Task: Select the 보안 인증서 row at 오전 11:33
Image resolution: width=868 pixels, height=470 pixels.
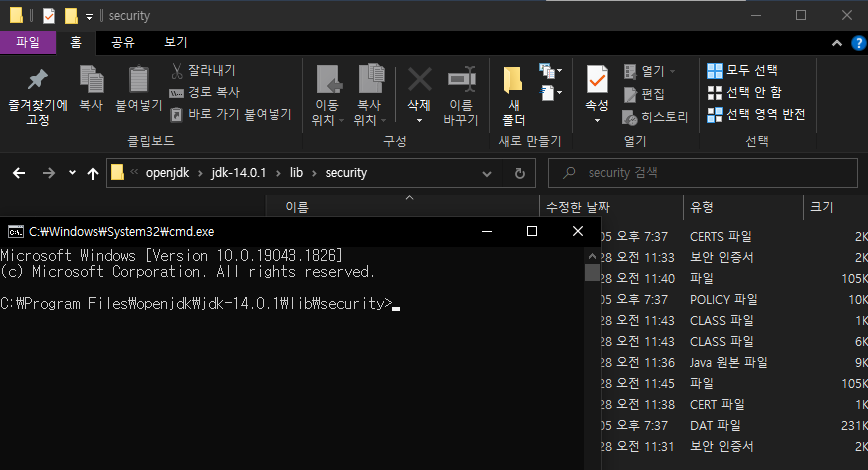Action: click(x=734, y=257)
